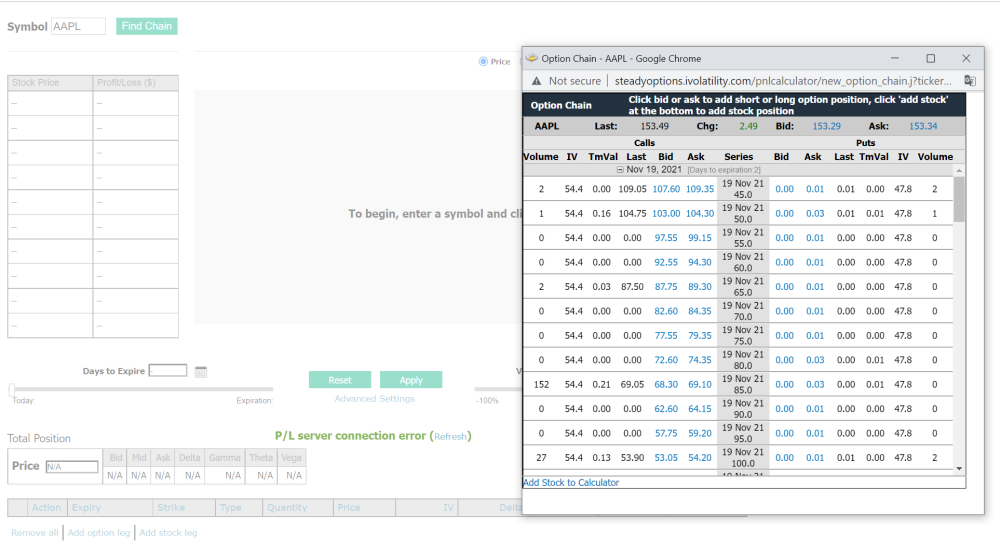Click put ask 0.03 for 50.0 strike
The width and height of the screenshot is (1000, 555).
click(815, 214)
